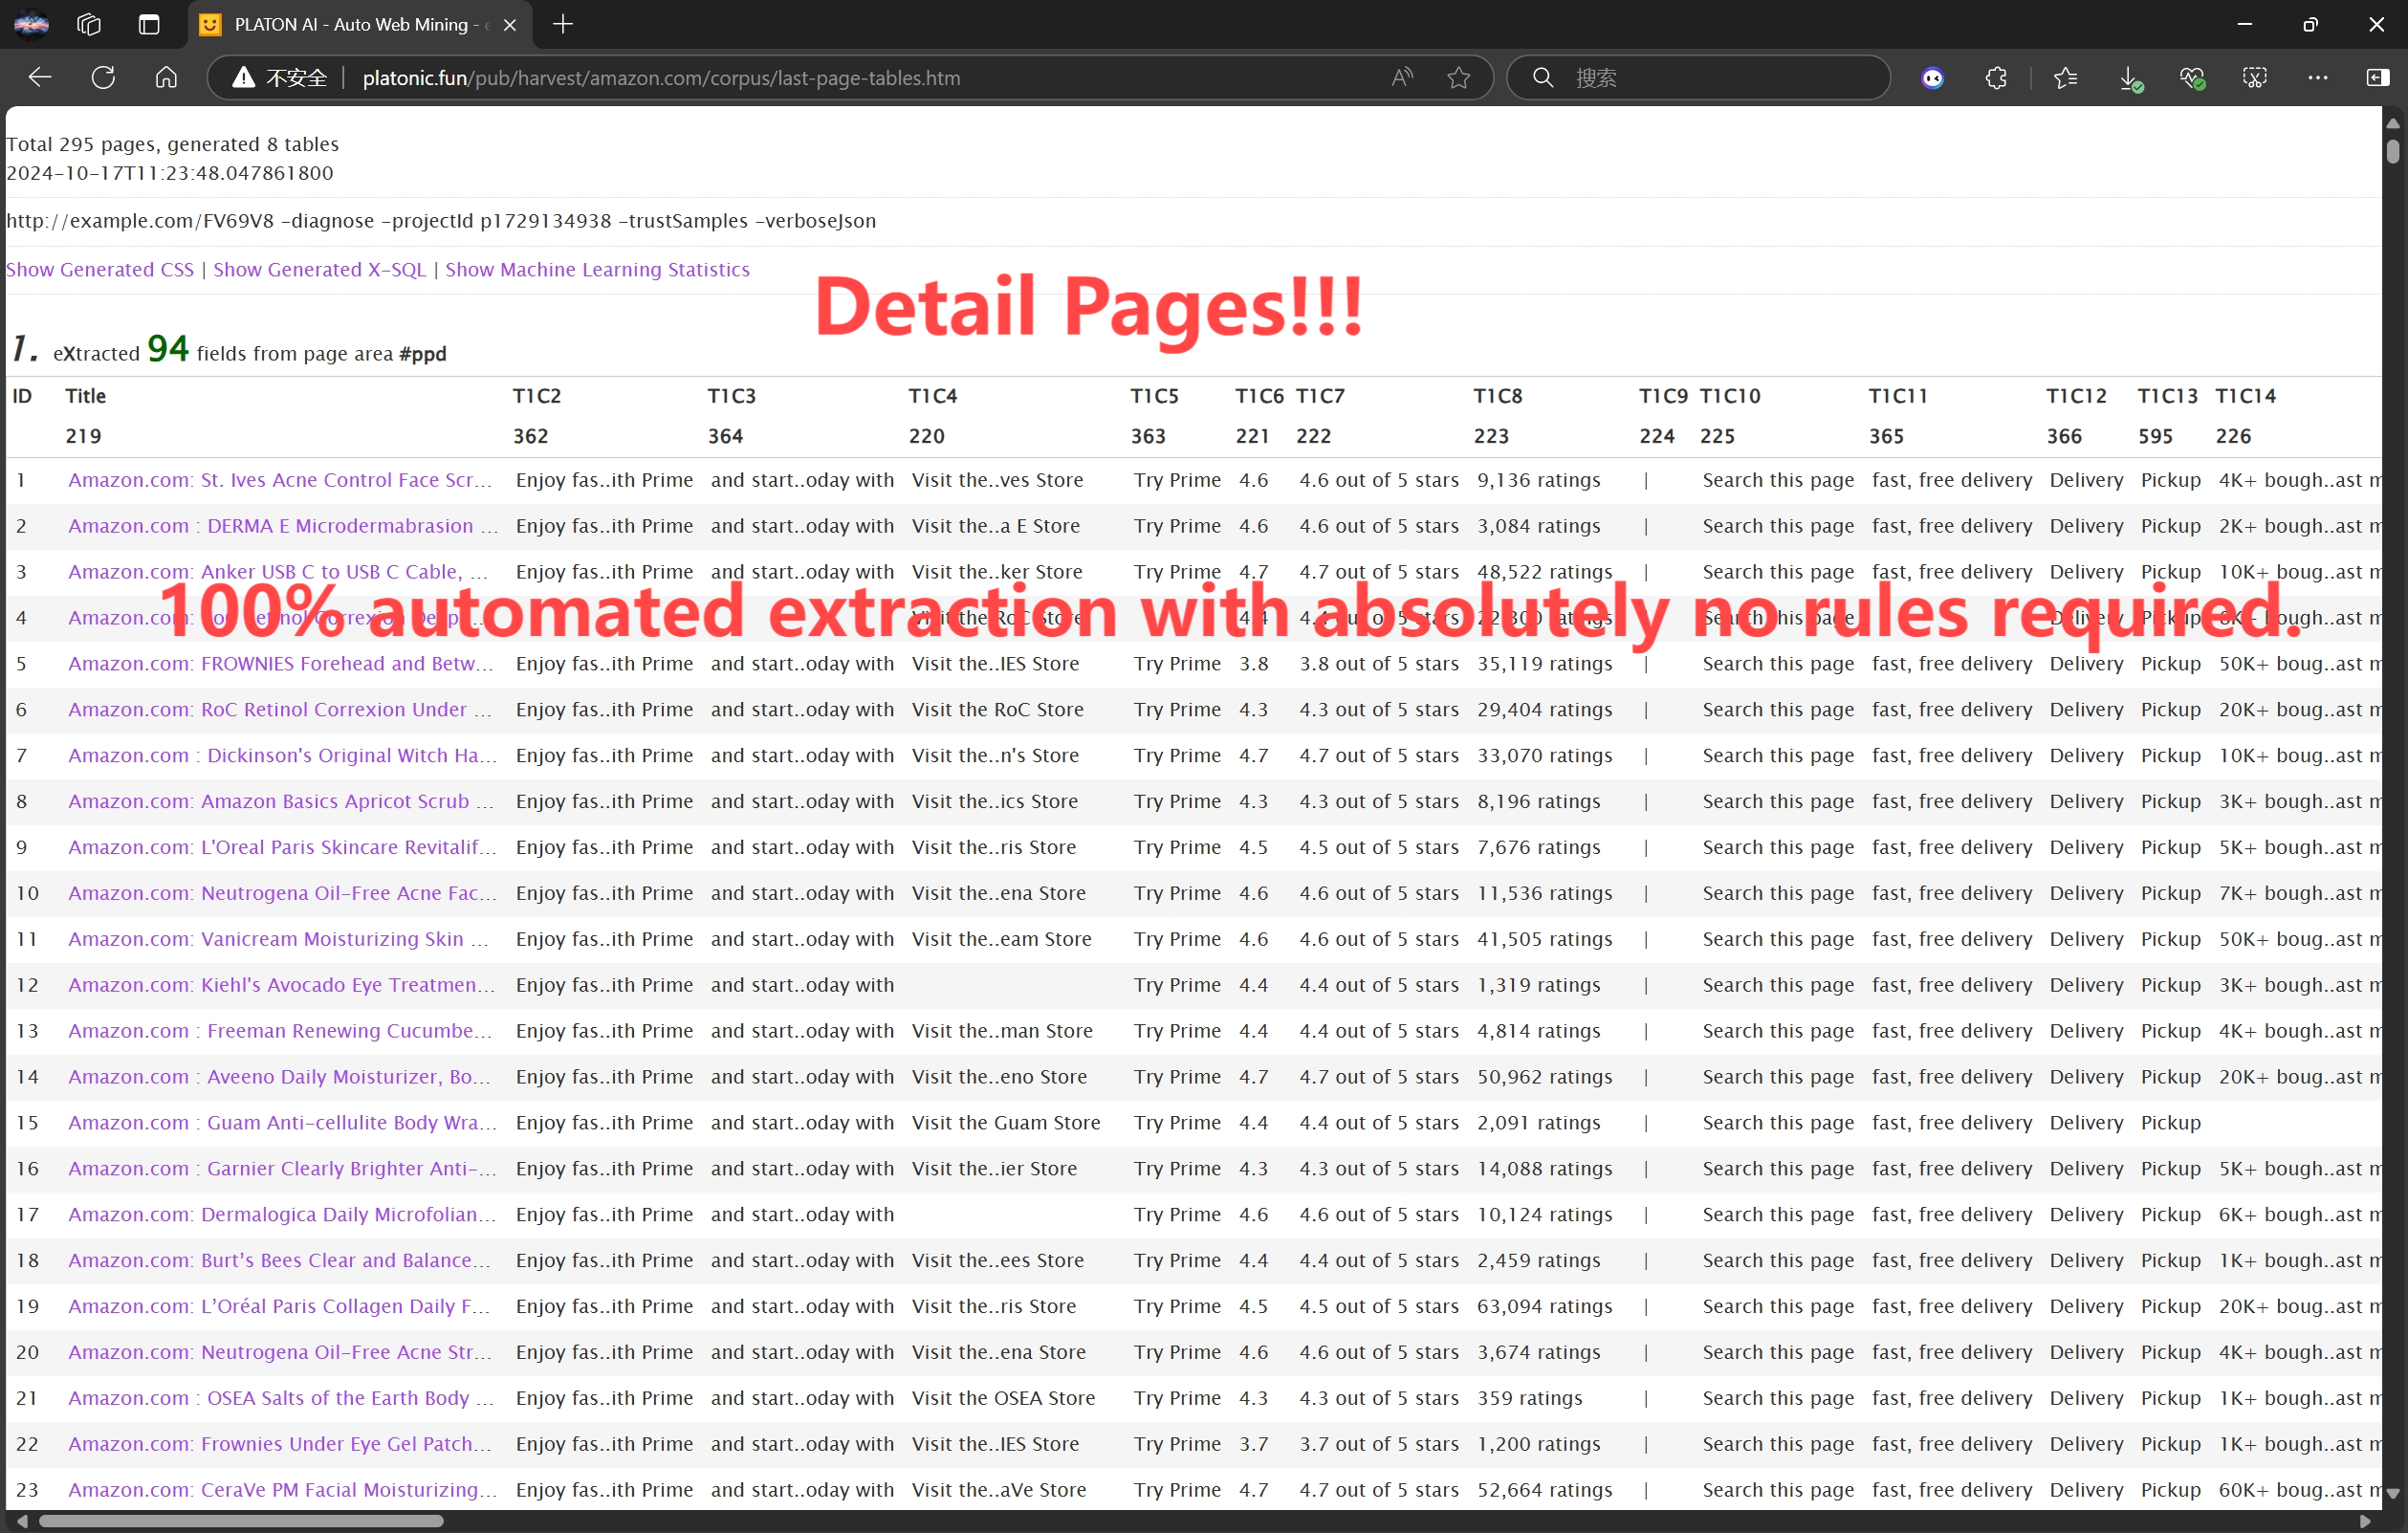Open St. Ives Acne Control product link

(x=280, y=480)
